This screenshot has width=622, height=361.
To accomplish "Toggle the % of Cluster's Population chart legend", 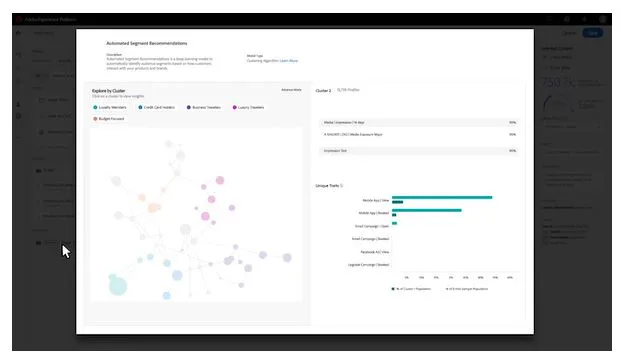I will click(411, 289).
